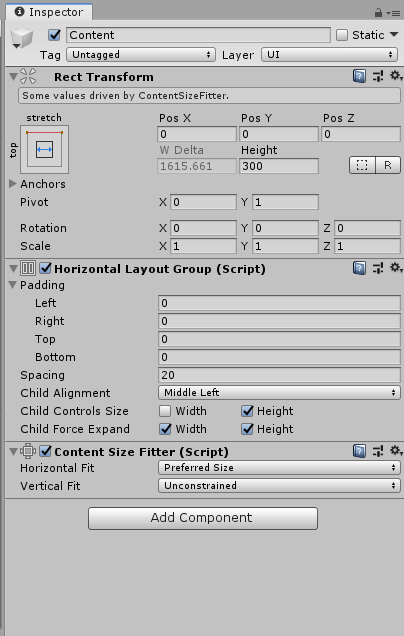Open Horizontal Layout Group preset icon
Image resolution: width=404 pixels, height=636 pixels.
[x=378, y=268]
